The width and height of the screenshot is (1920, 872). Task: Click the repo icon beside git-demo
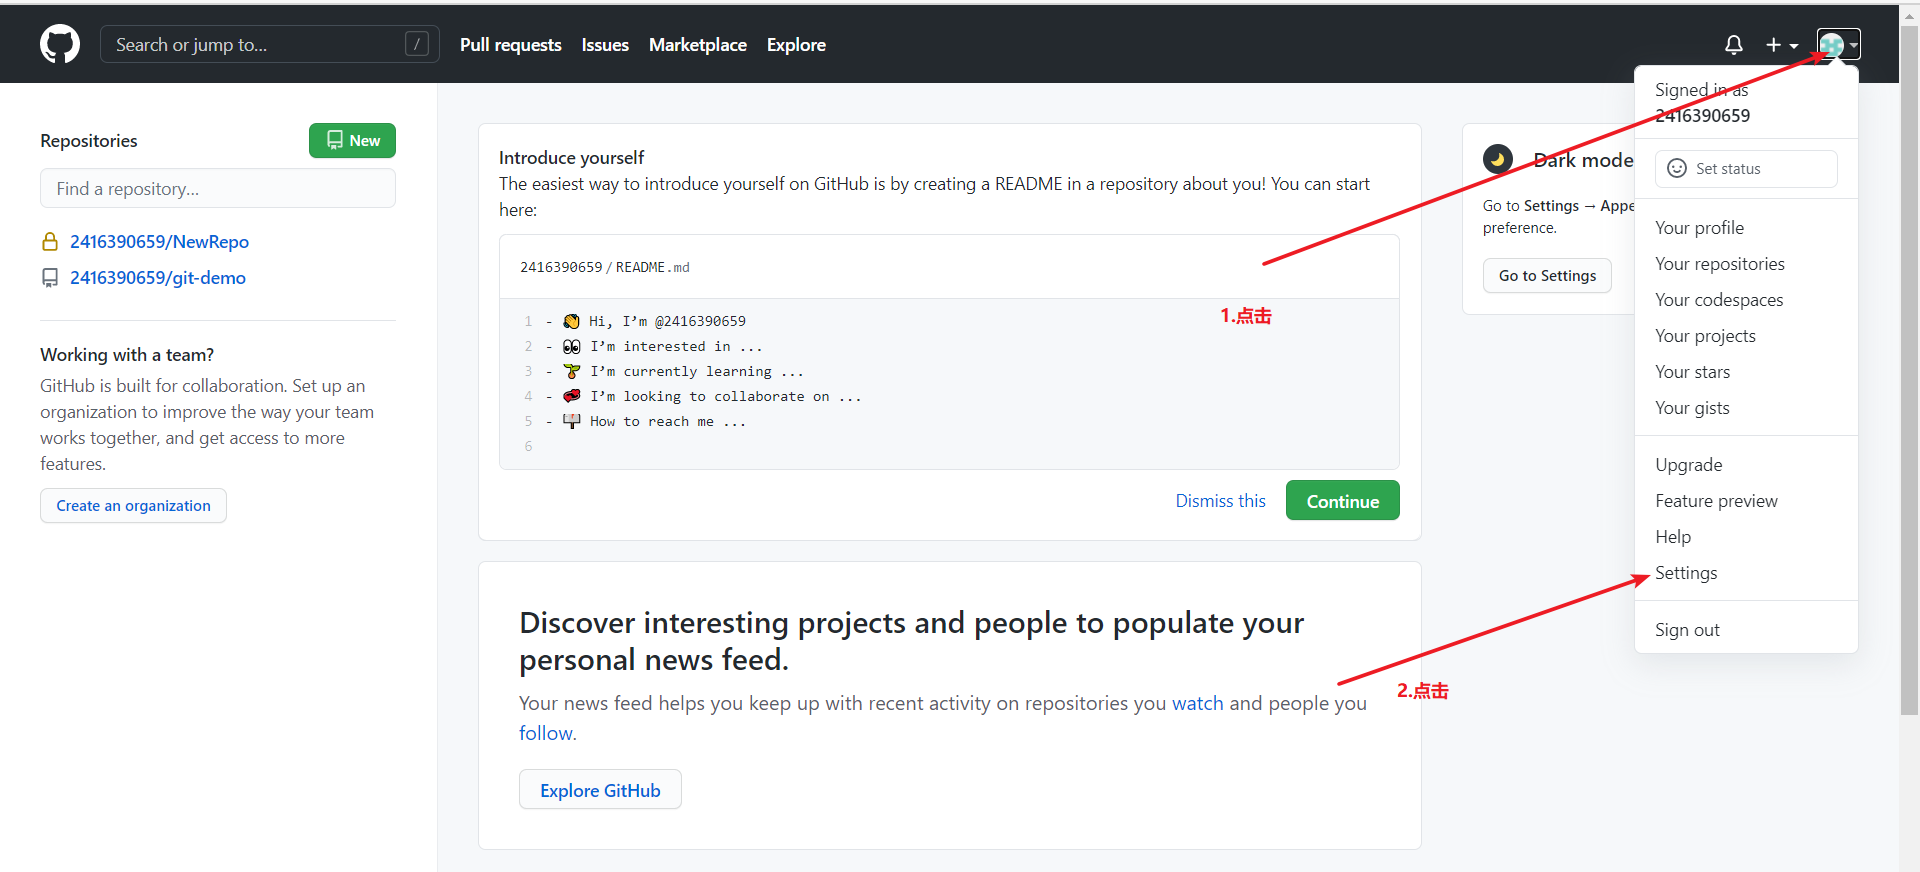(x=50, y=278)
